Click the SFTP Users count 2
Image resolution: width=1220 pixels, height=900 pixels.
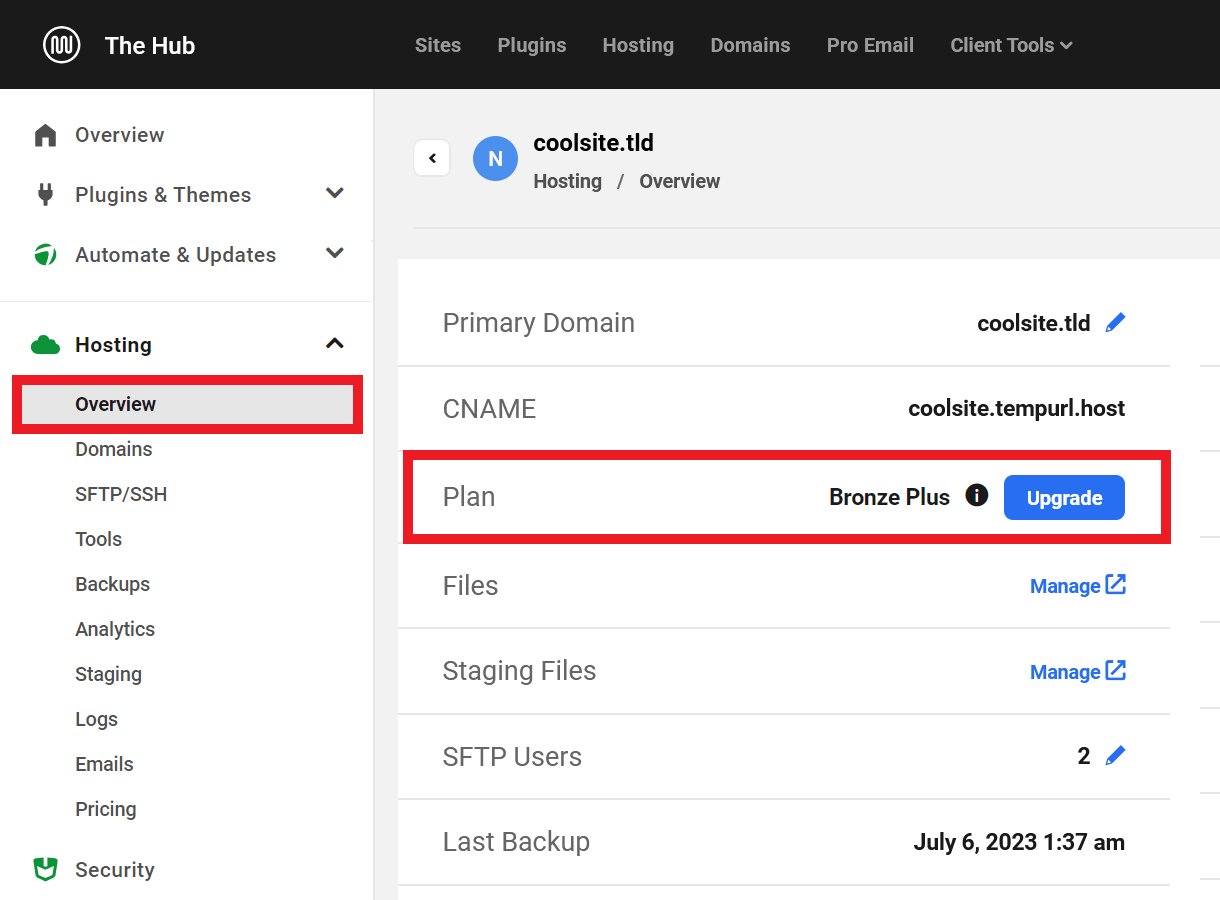1084,756
